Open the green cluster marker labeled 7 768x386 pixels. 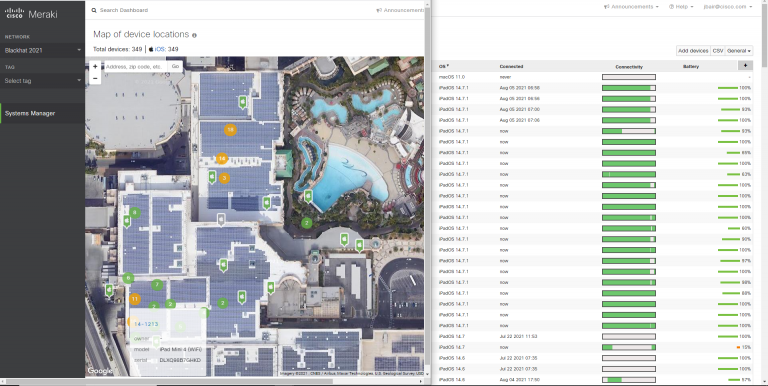click(157, 285)
